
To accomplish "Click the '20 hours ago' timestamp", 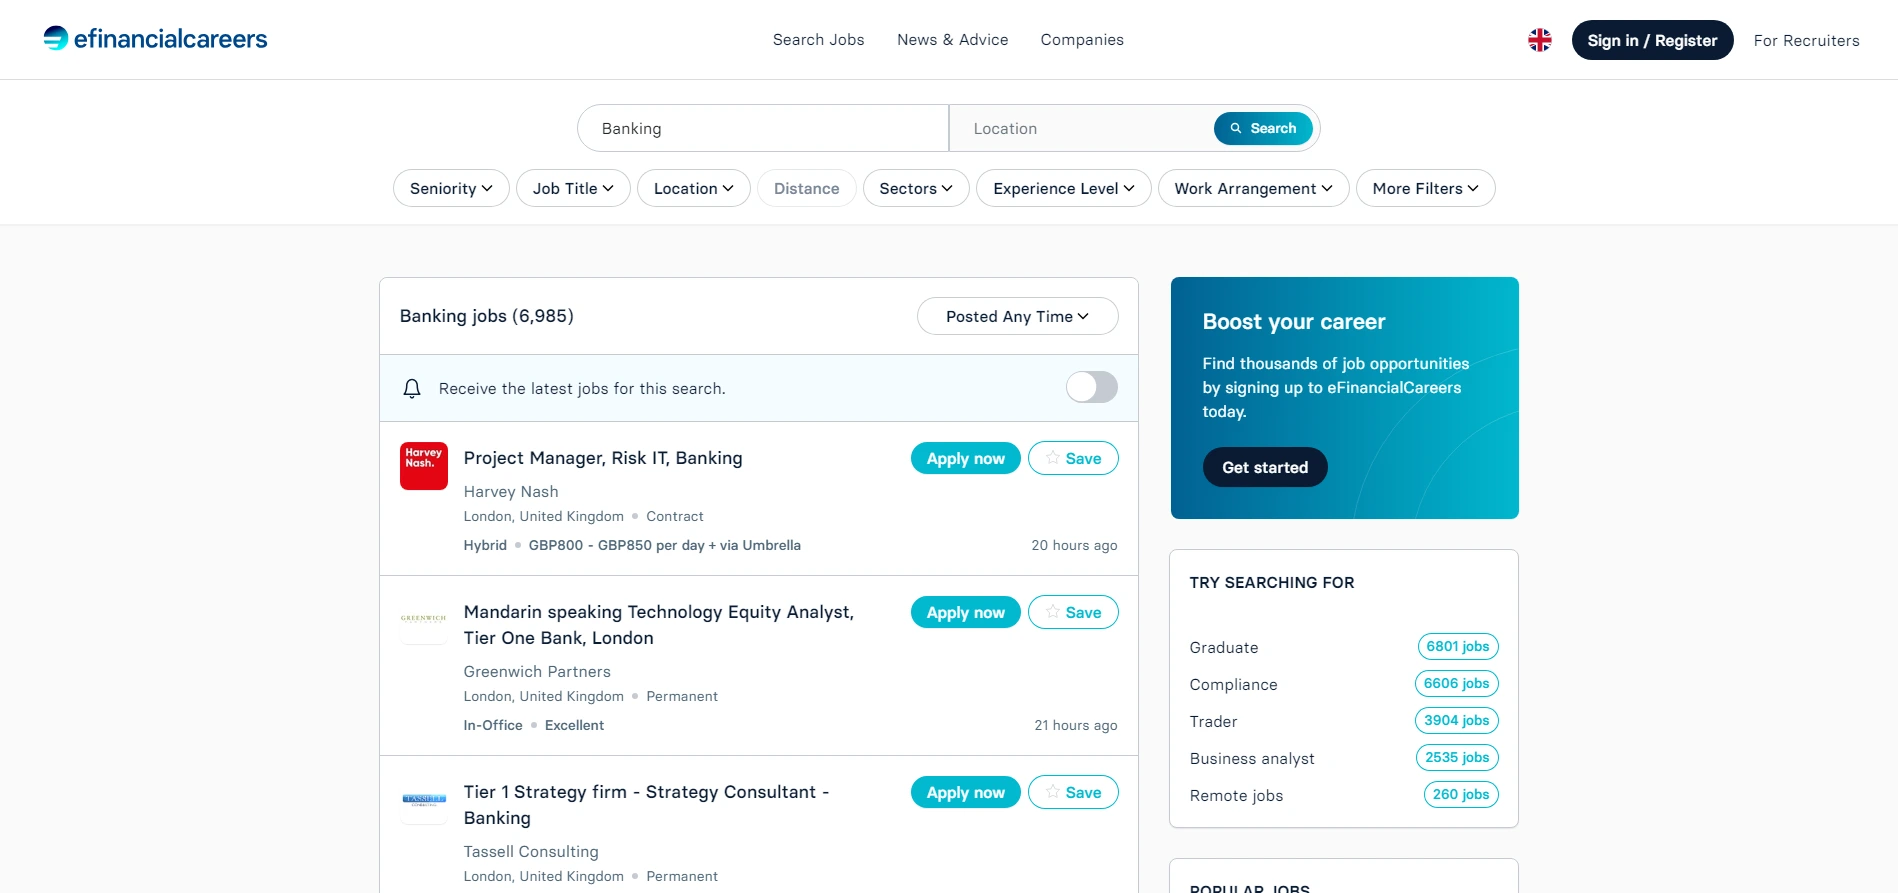I will (1074, 546).
